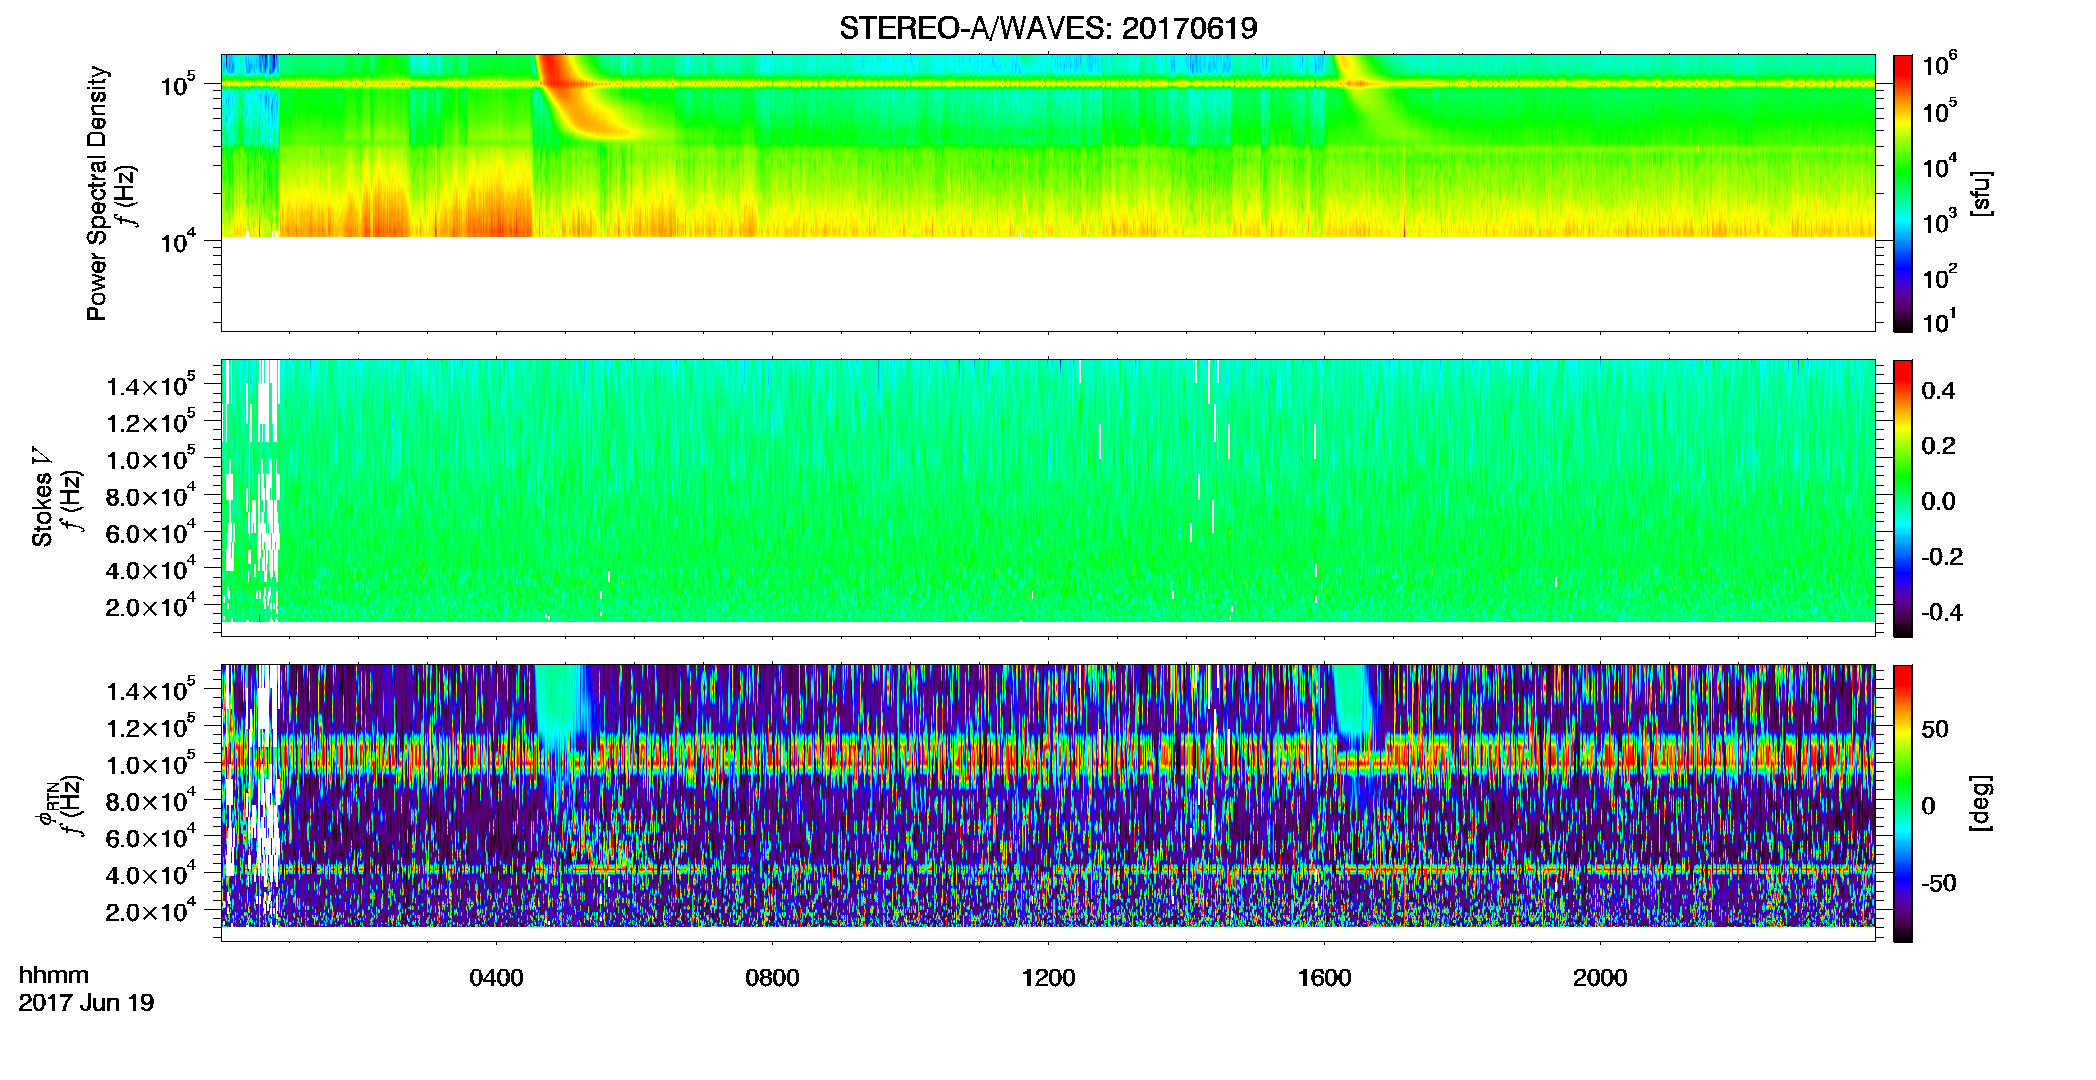Click the 10^6 sfu color bar label
2096x1080 pixels.
[x=1940, y=63]
